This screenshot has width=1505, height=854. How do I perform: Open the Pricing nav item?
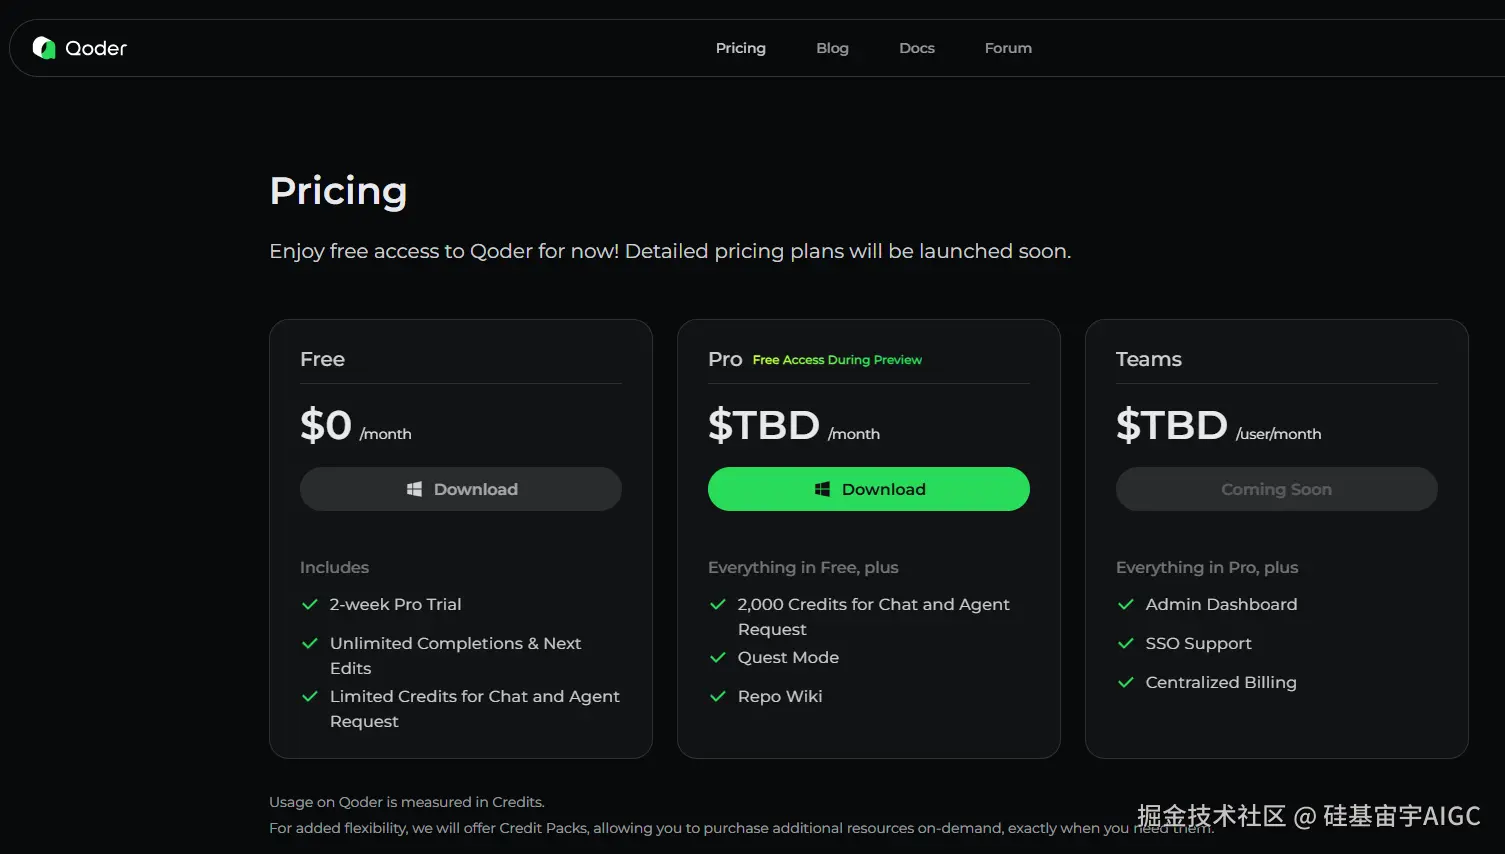click(x=740, y=48)
